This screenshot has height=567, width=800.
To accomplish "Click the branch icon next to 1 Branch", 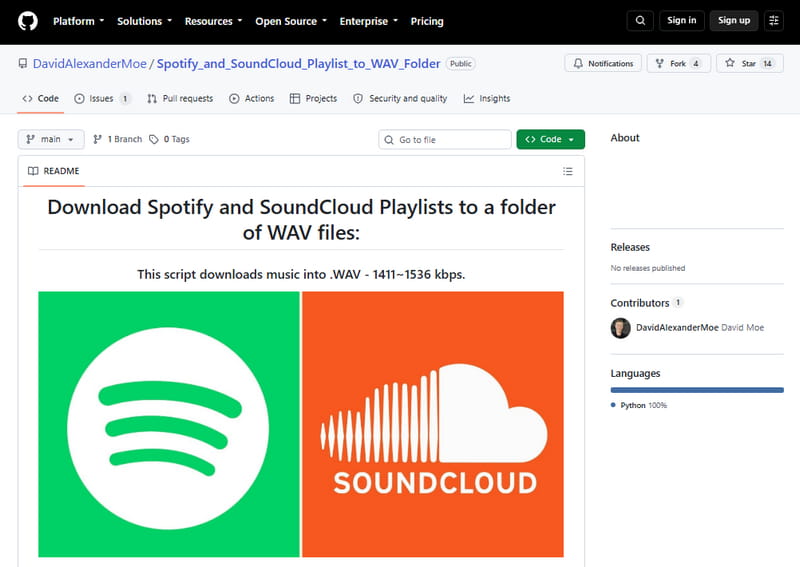I will tap(97, 139).
